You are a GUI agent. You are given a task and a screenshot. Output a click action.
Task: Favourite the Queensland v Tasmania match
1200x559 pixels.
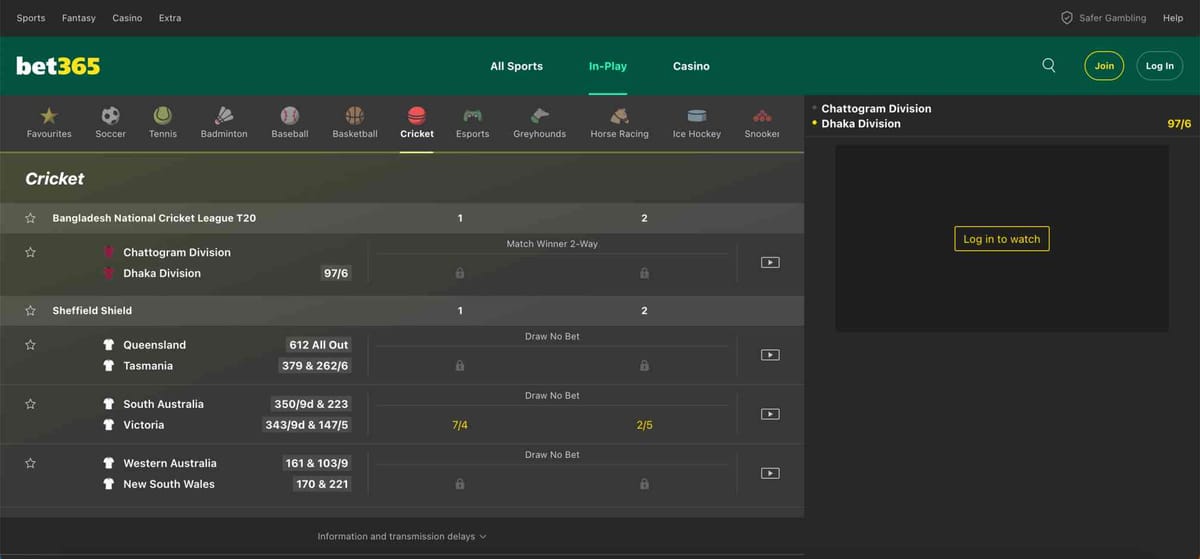tap(31, 344)
